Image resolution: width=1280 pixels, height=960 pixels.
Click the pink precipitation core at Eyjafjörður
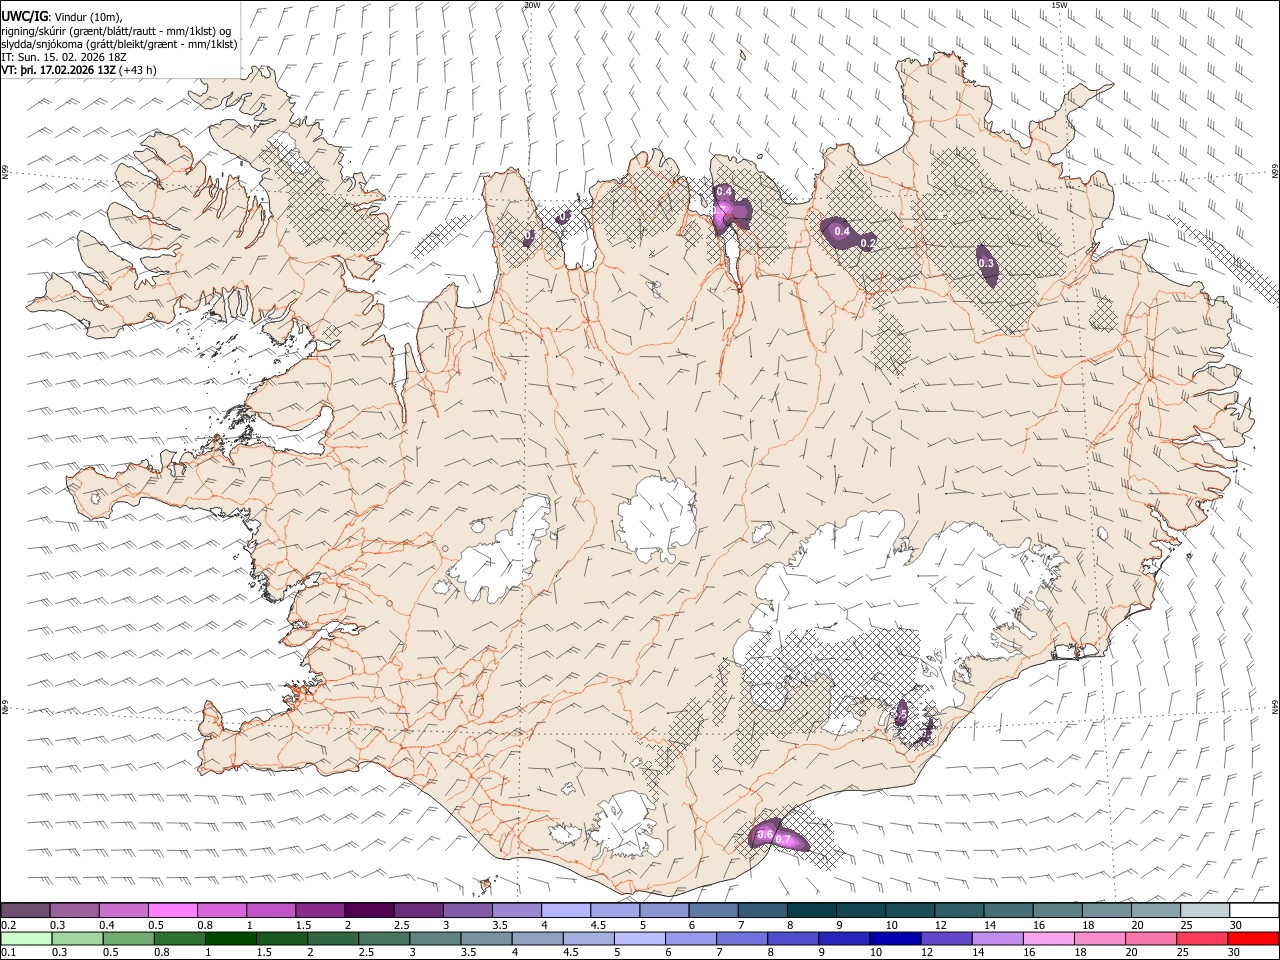(x=724, y=212)
